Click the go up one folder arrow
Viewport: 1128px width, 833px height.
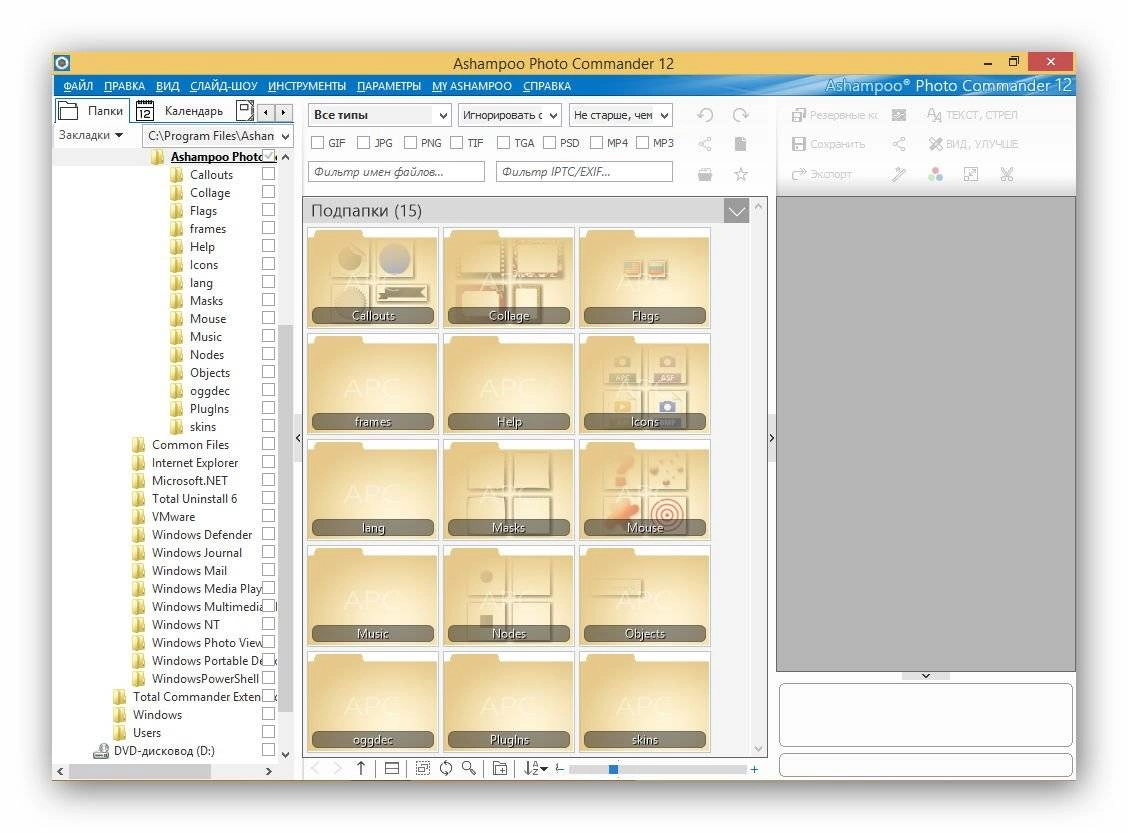[361, 768]
